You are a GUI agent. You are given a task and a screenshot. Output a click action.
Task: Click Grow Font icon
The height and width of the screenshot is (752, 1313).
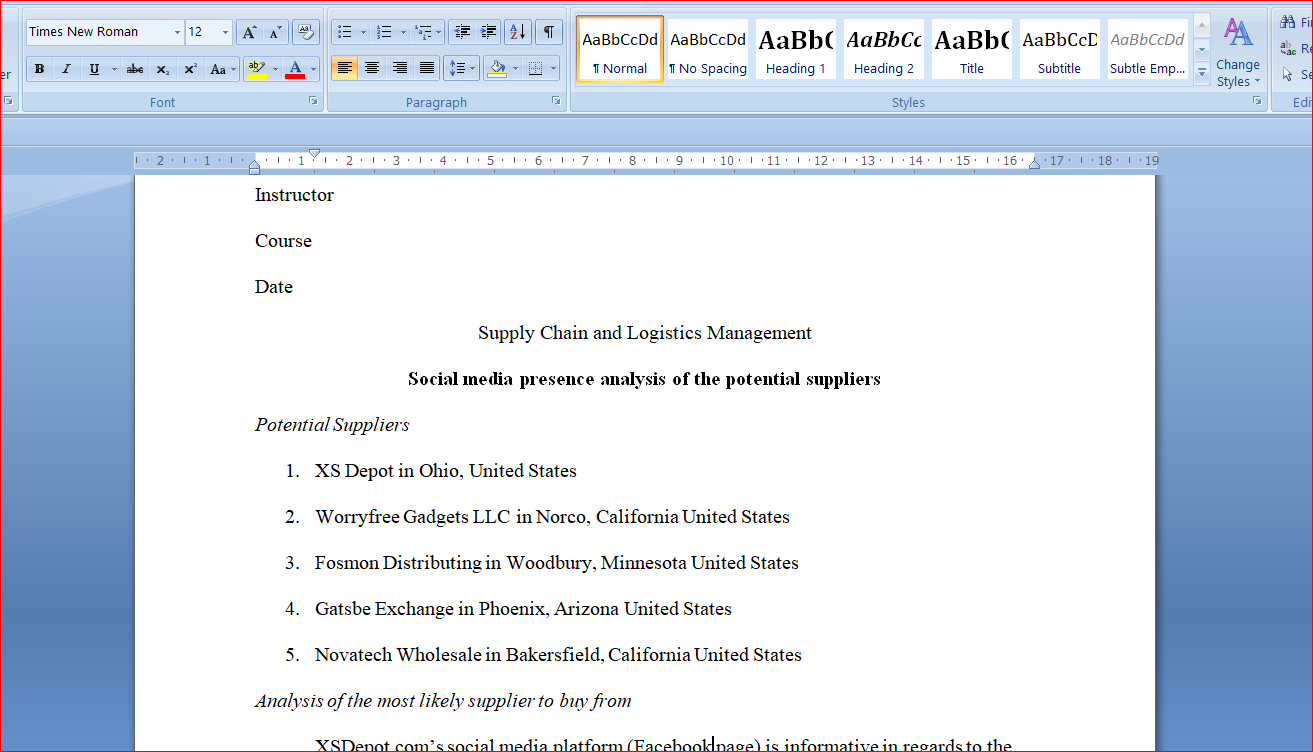click(249, 32)
